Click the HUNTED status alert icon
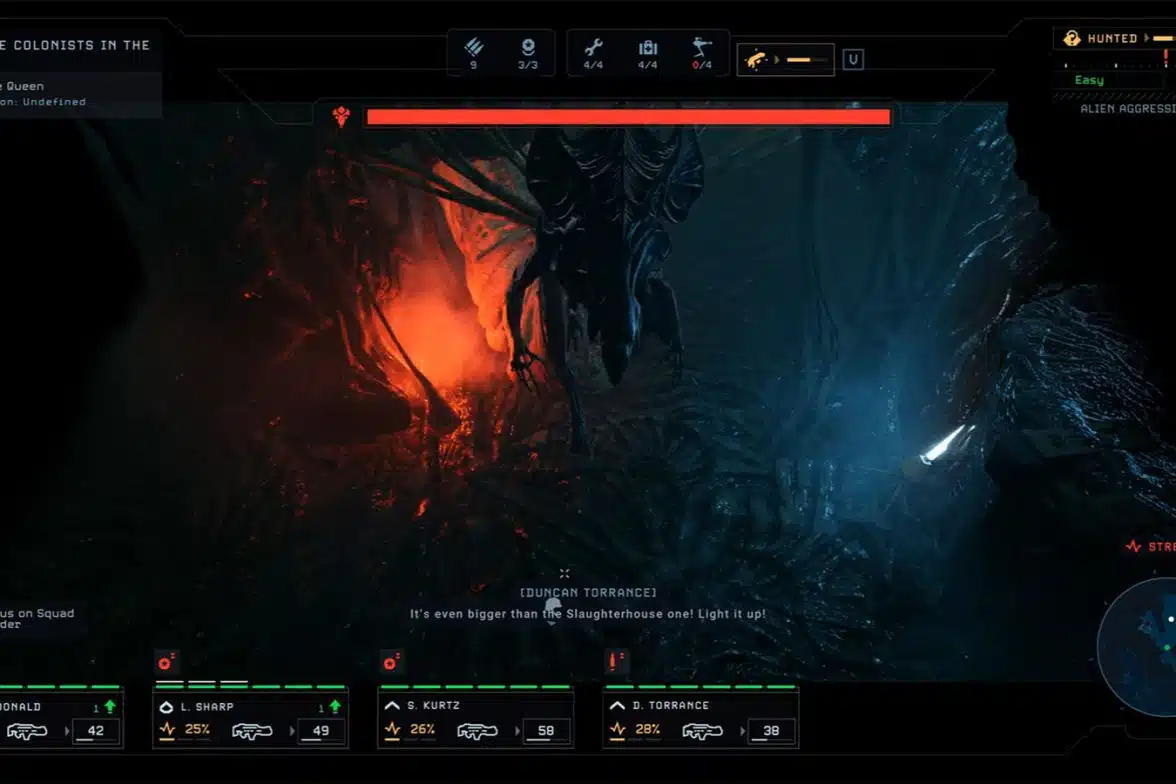This screenshot has width=1176, height=784. (1072, 38)
